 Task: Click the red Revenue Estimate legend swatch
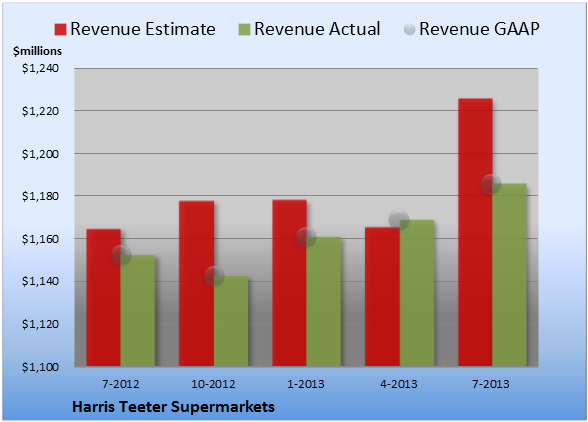click(60, 29)
